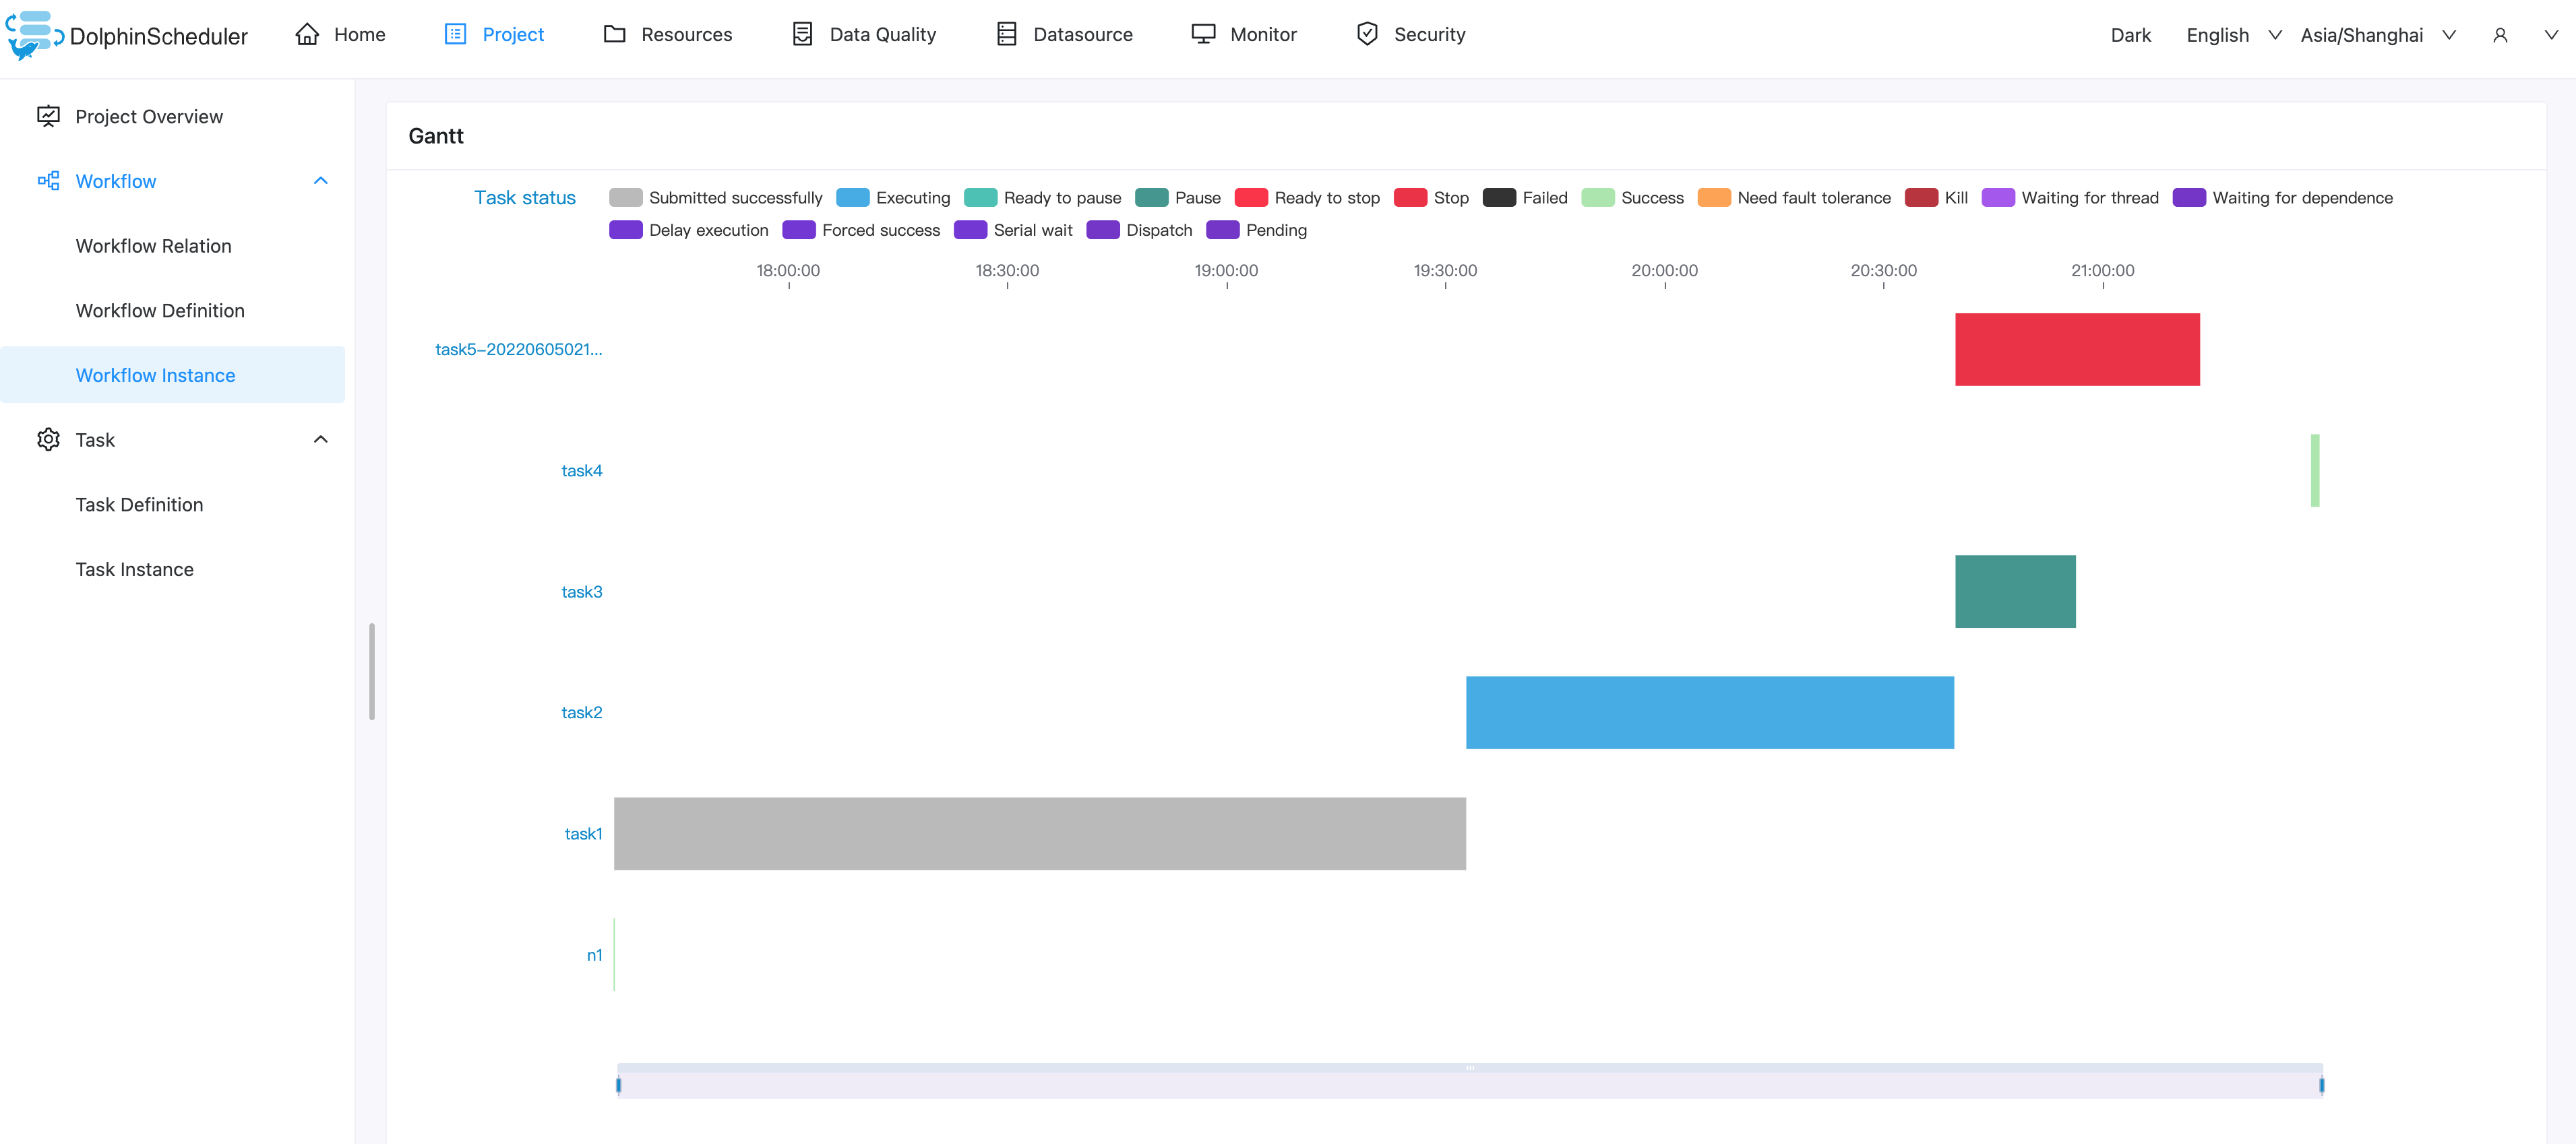Click the right zoom slider handle
Viewport: 2576px width, 1144px height.
pos(2321,1085)
